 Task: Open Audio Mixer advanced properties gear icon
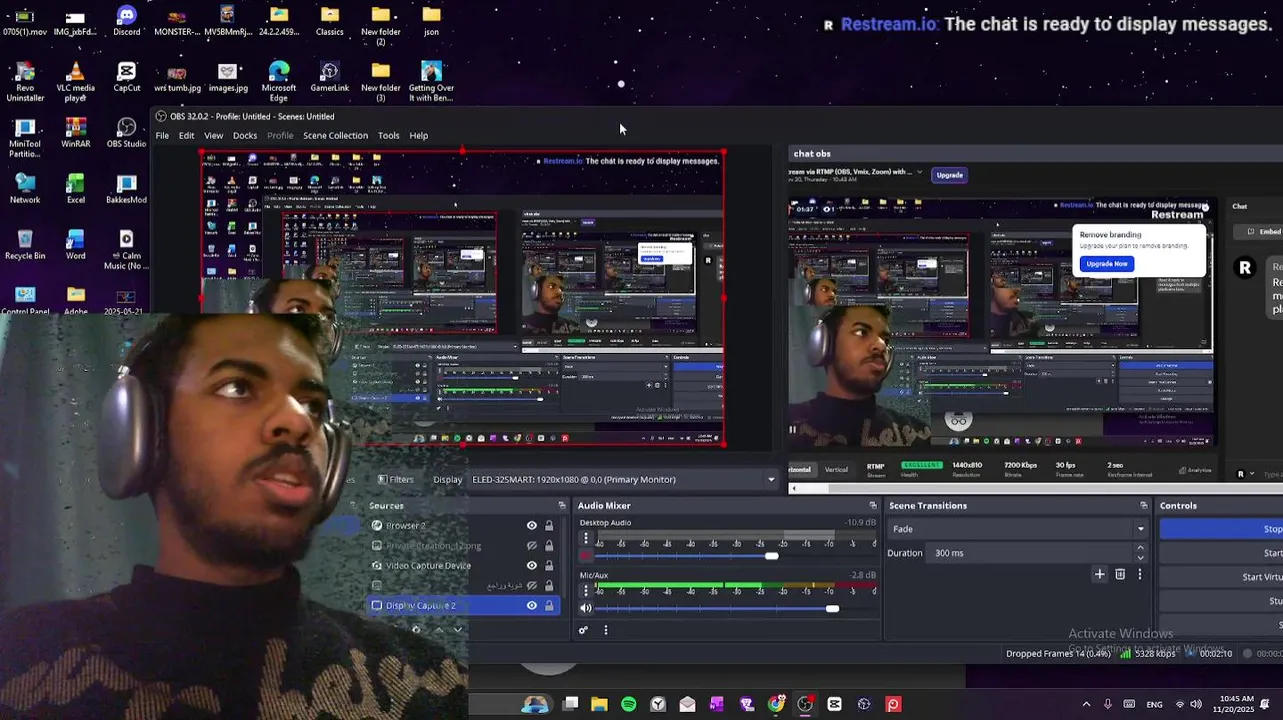(583, 630)
